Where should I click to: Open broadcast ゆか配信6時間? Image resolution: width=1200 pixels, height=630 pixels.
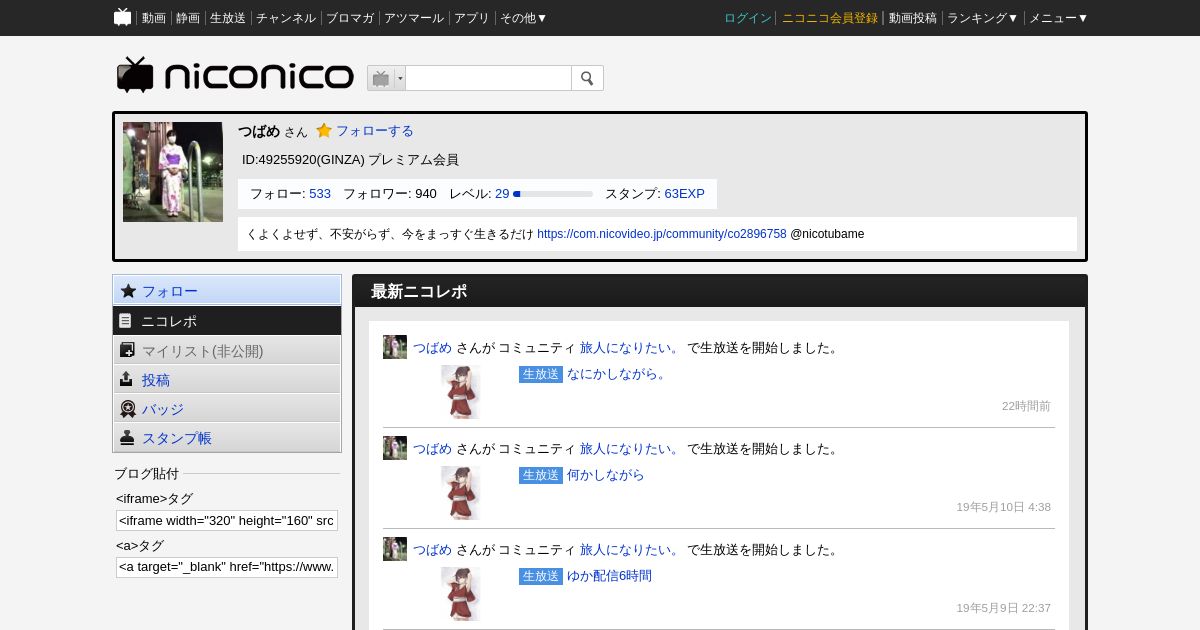(609, 576)
